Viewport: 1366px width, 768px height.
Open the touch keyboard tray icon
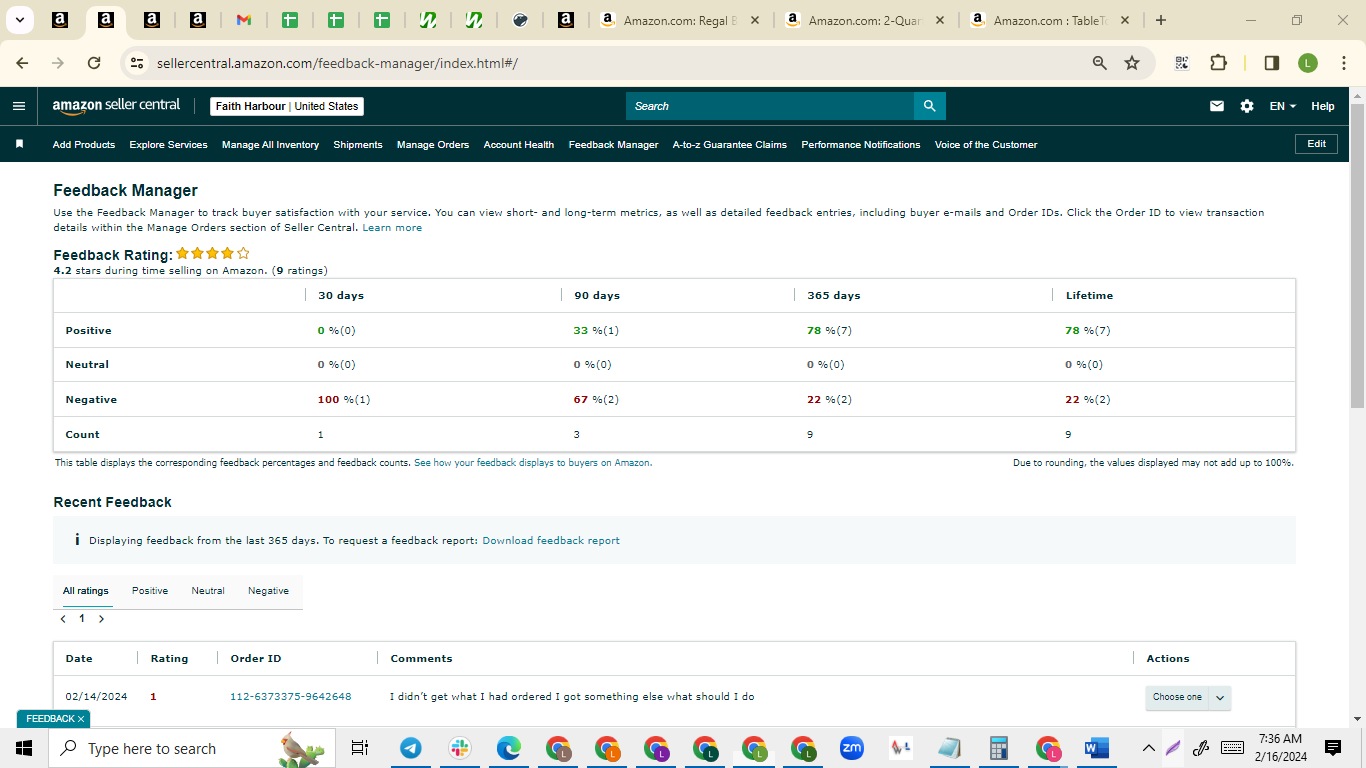pyautogui.click(x=1232, y=748)
